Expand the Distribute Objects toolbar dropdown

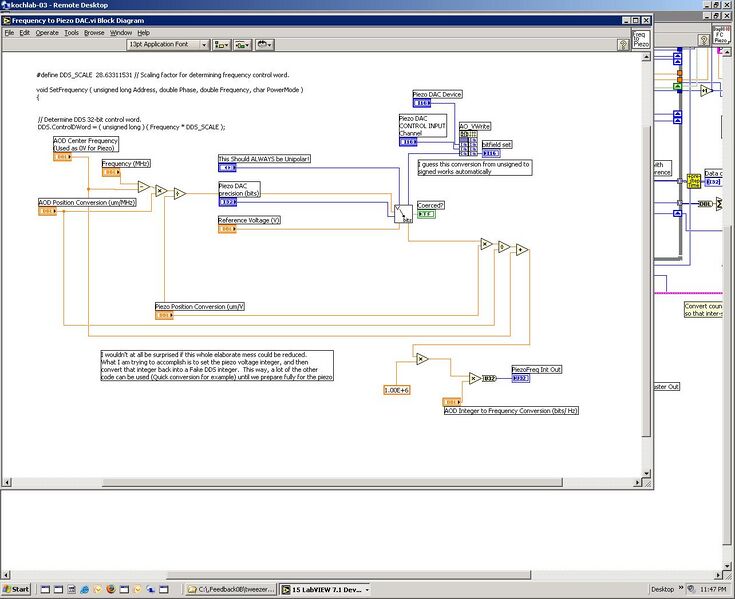click(243, 45)
